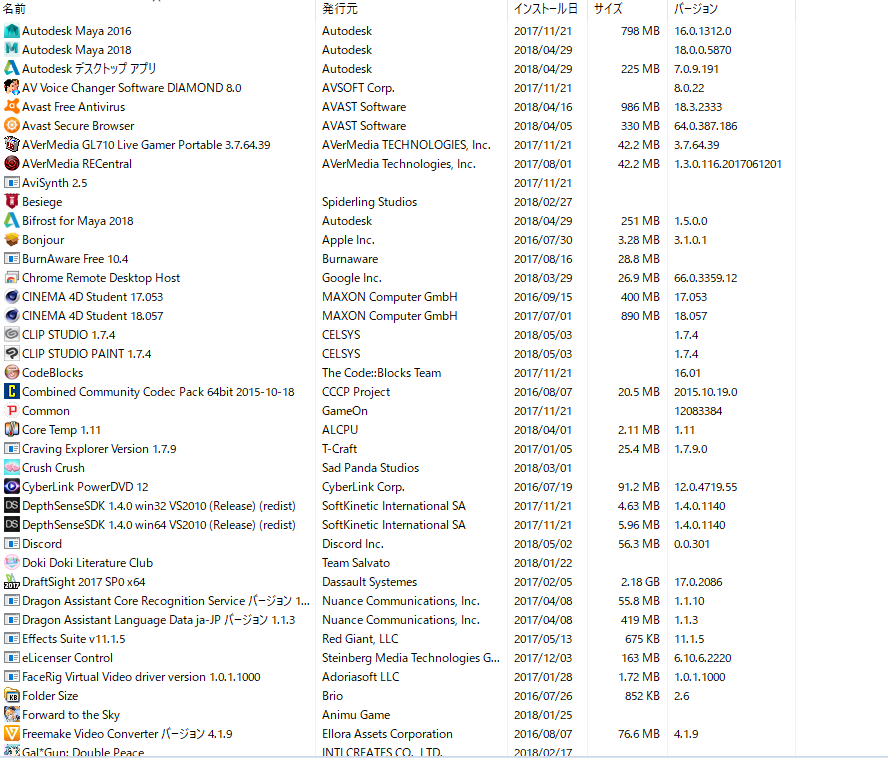Click the DraftSight 2017 icon

point(11,582)
